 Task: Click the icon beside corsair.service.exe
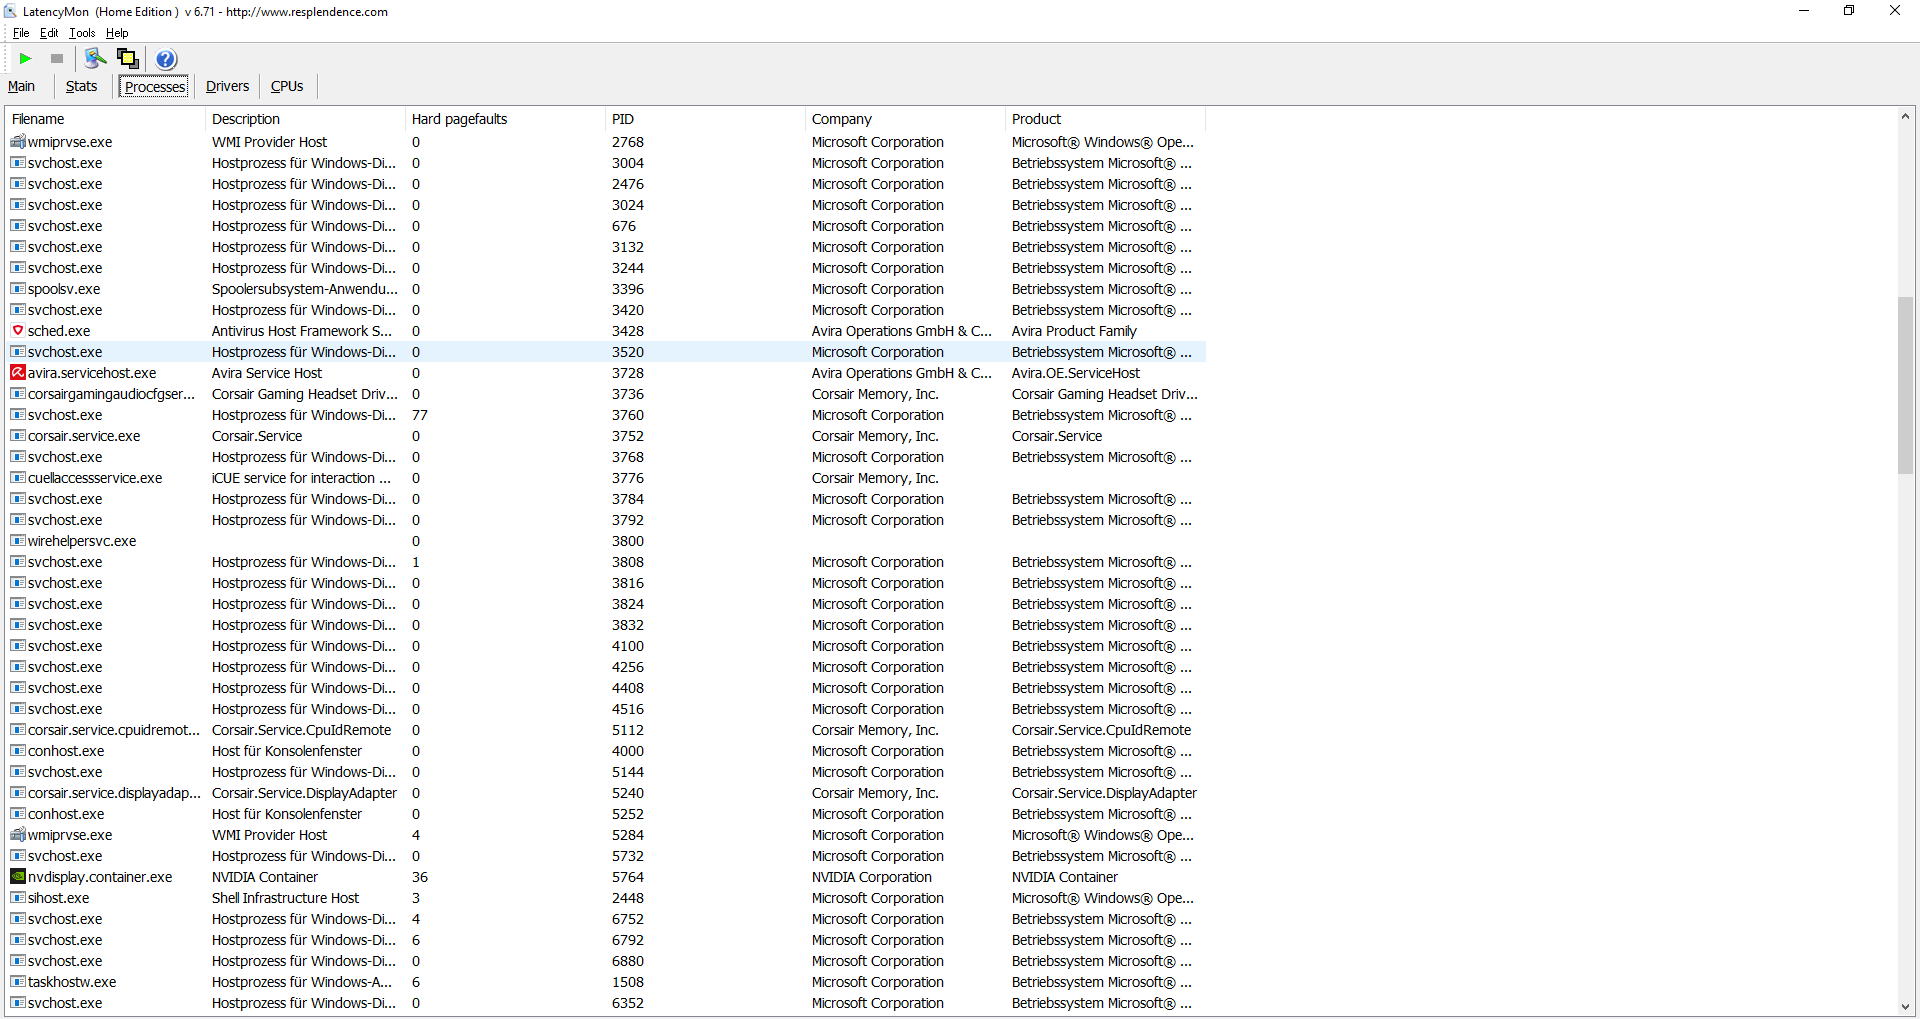tap(18, 436)
